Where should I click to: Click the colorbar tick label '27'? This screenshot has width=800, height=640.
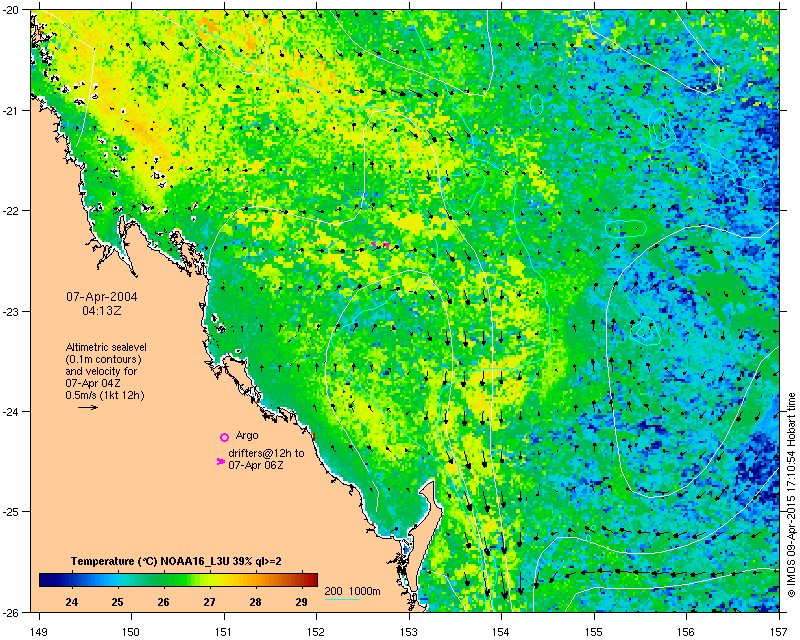point(209,602)
